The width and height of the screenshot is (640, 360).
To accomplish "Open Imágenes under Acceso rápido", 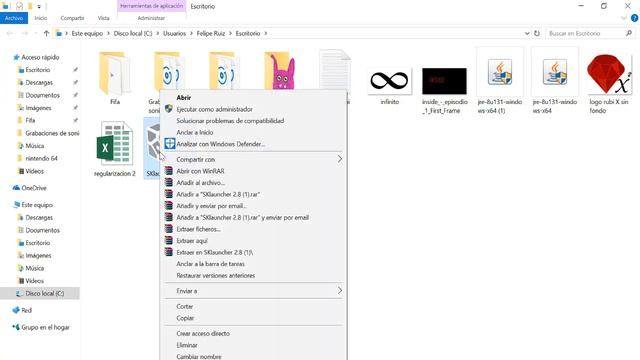I will click(x=38, y=108).
